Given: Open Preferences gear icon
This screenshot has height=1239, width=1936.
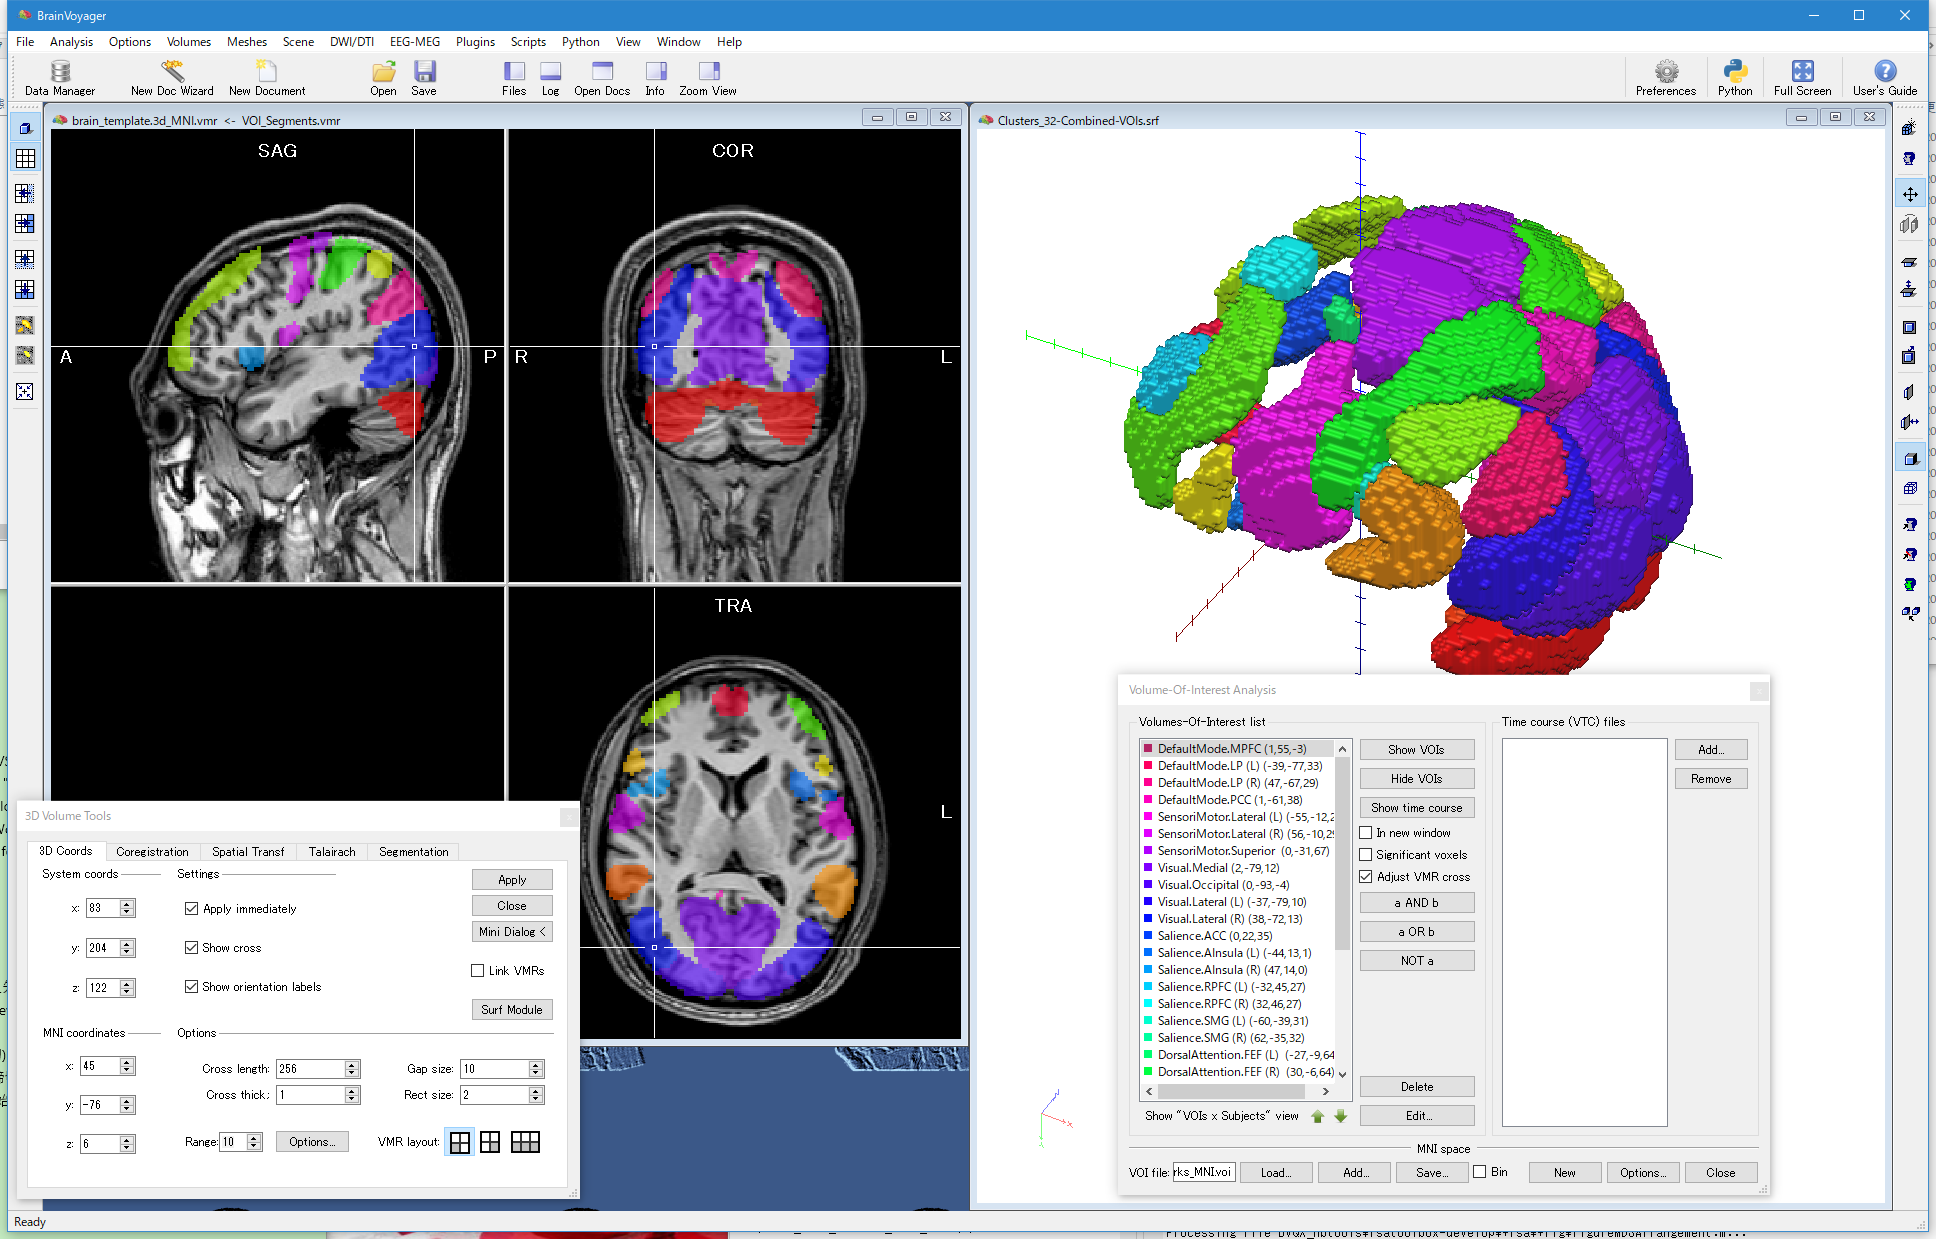Looking at the screenshot, I should click(x=1666, y=78).
